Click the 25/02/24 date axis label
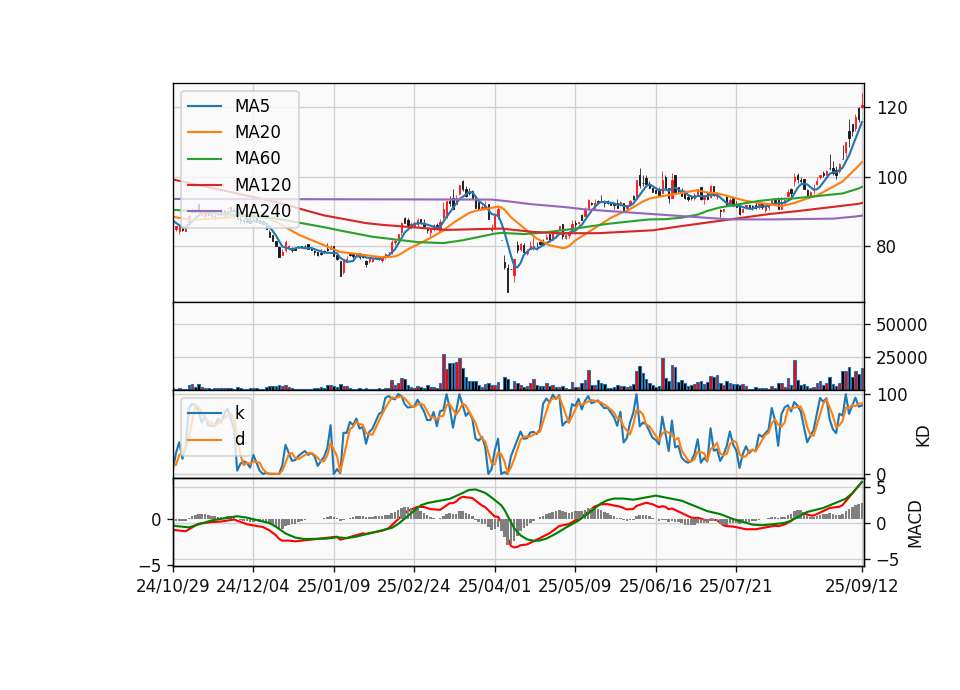The image size is (960, 690). pos(414,586)
